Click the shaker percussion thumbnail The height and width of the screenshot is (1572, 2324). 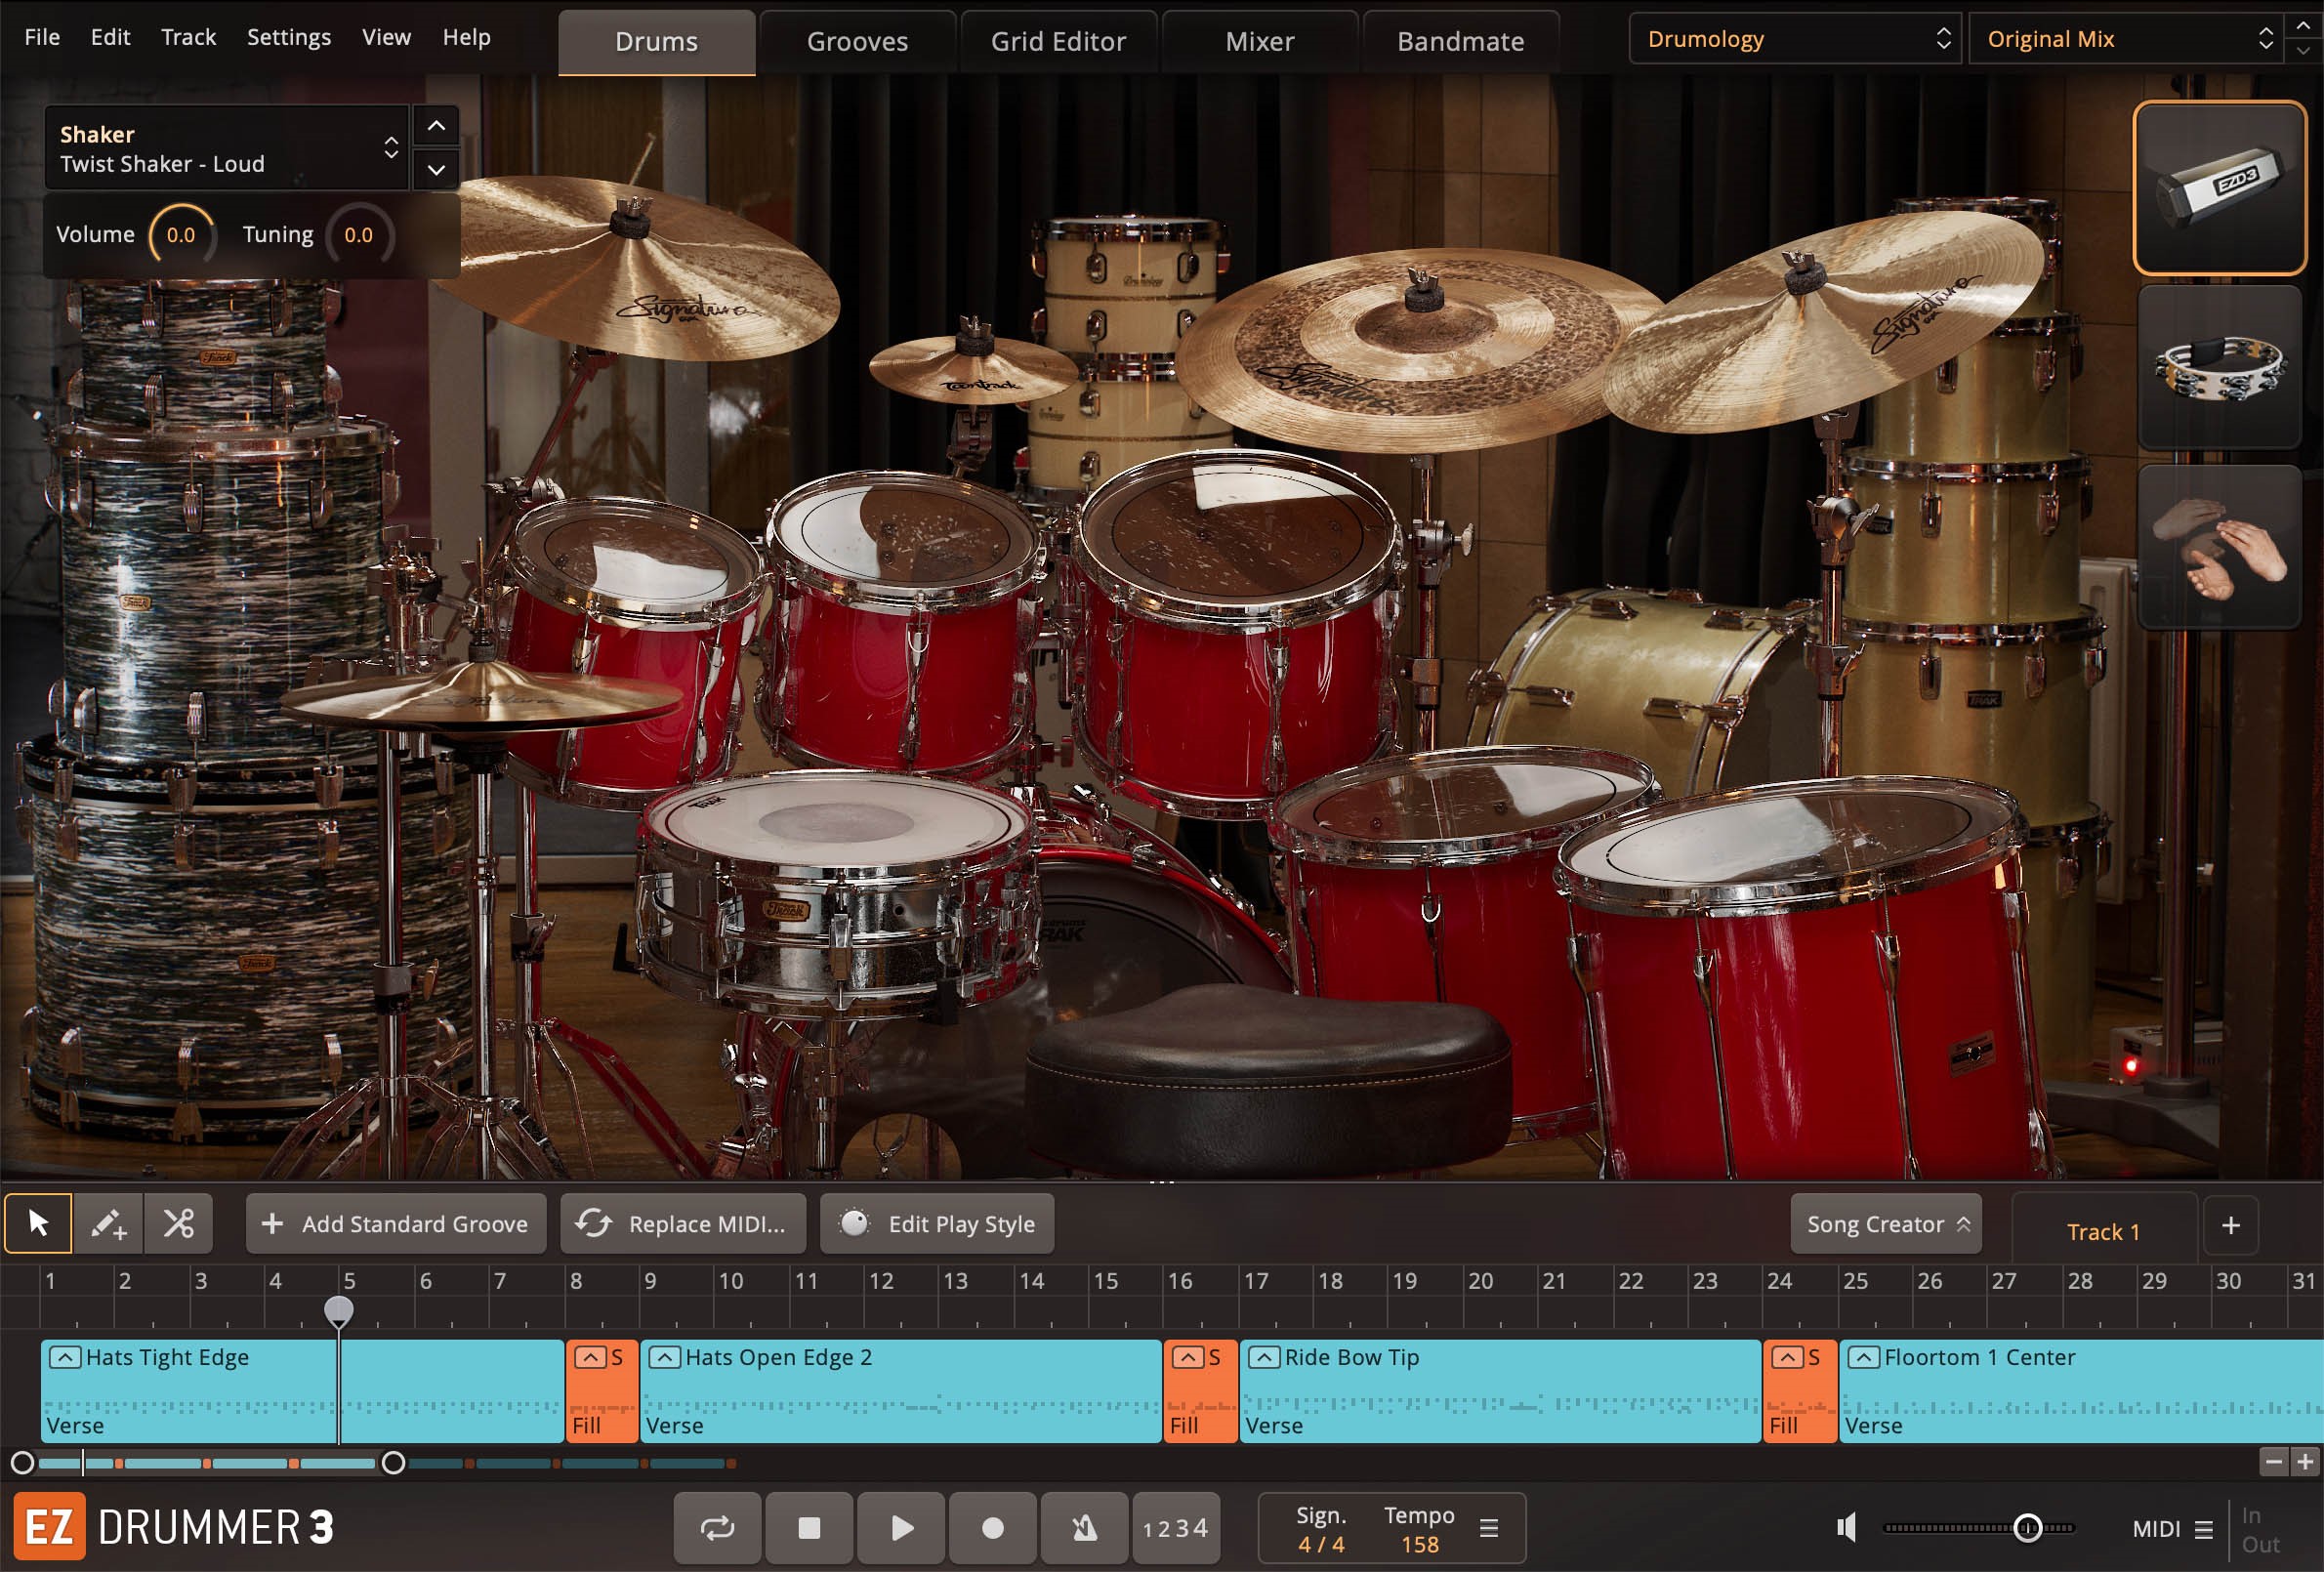tap(2219, 187)
